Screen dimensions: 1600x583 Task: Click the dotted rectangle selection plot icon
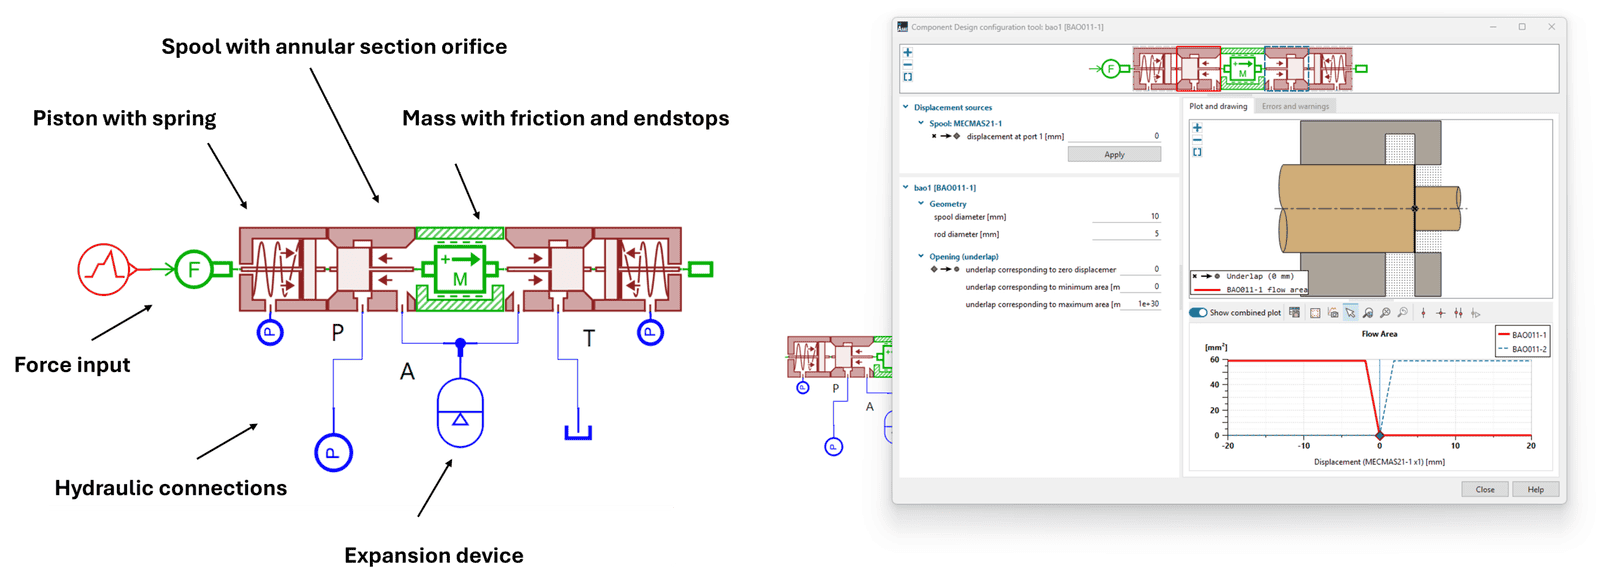click(1315, 313)
